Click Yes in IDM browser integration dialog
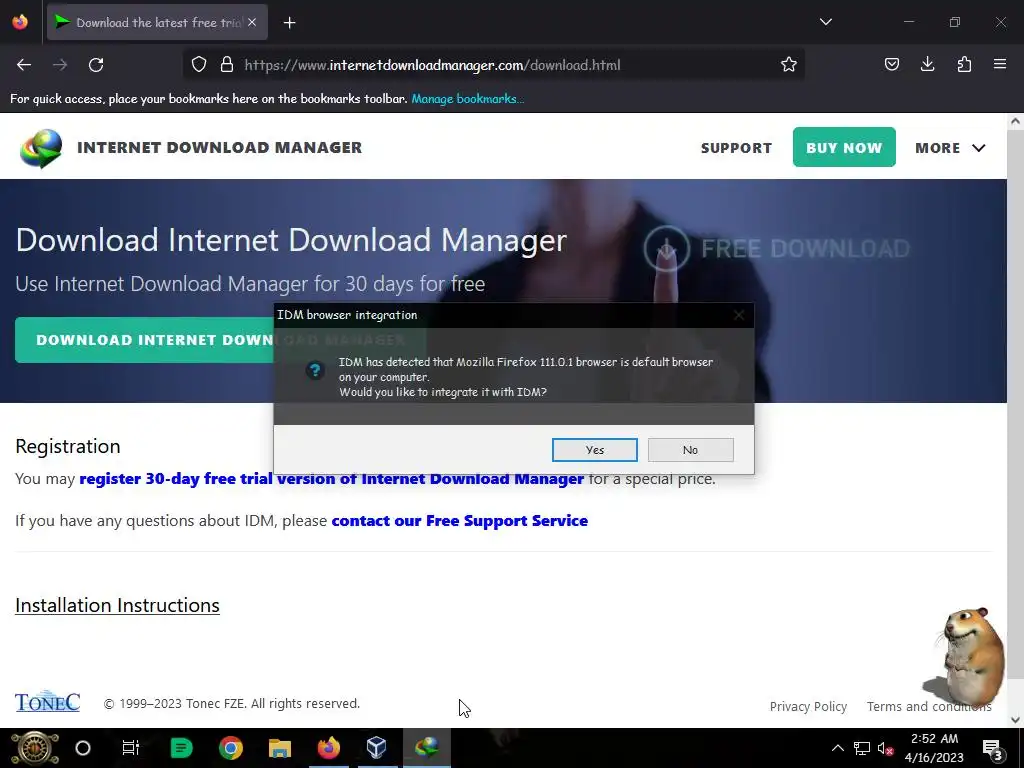 tap(594, 449)
